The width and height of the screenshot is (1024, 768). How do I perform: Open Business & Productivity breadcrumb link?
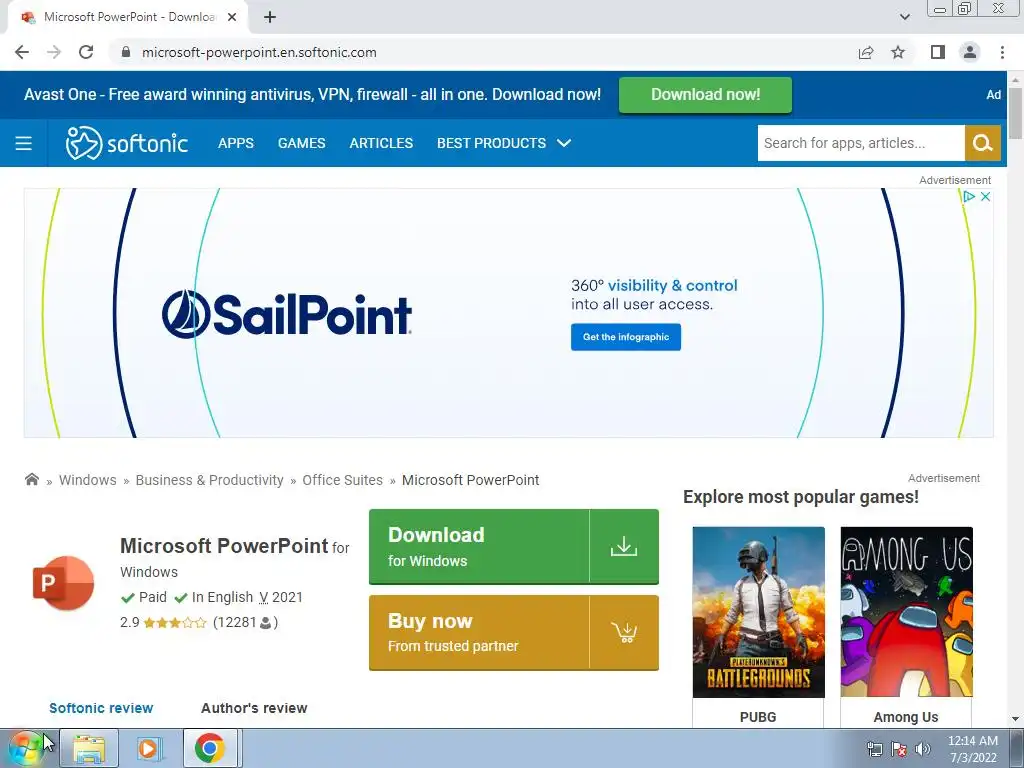point(210,480)
